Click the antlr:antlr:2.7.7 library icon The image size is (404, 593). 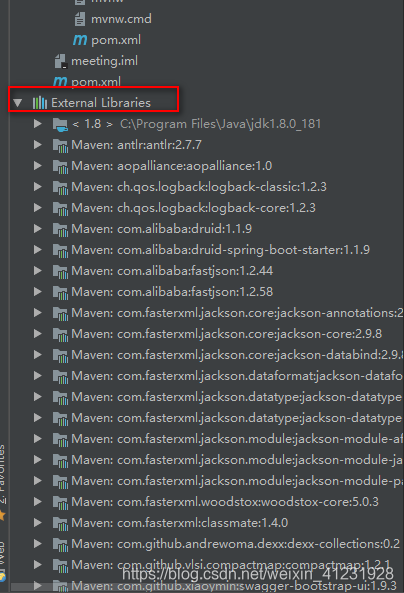pos(61,146)
